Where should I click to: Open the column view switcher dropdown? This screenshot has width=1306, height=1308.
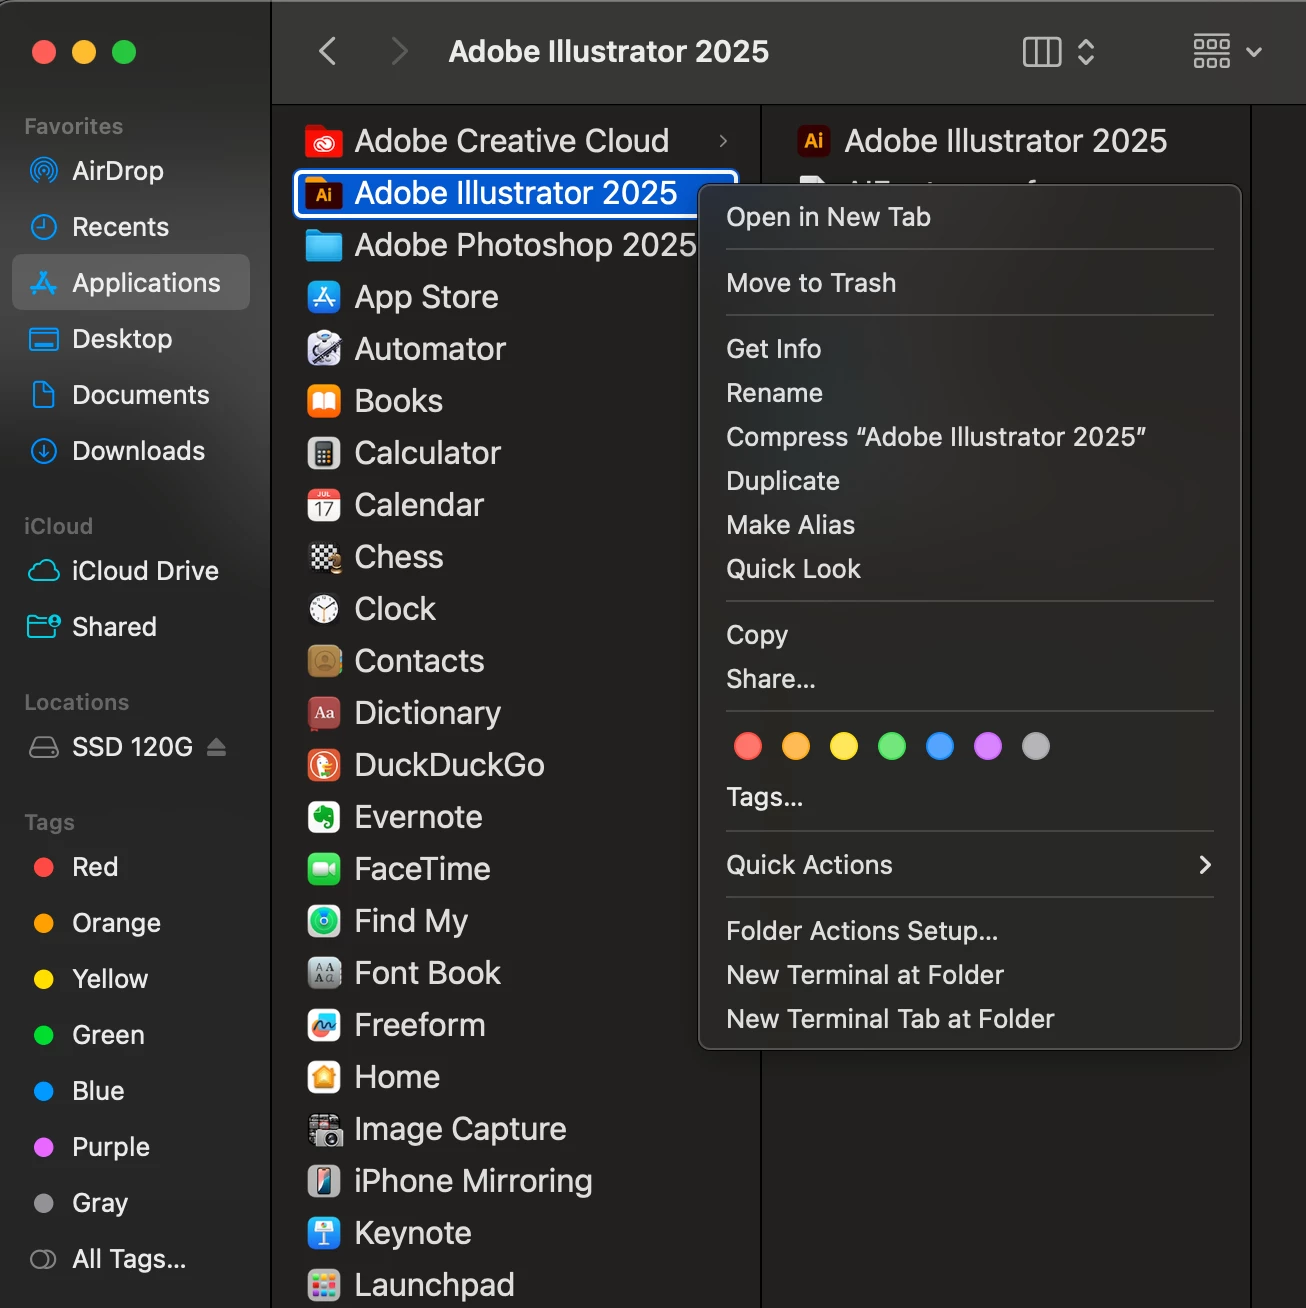pos(1059,52)
